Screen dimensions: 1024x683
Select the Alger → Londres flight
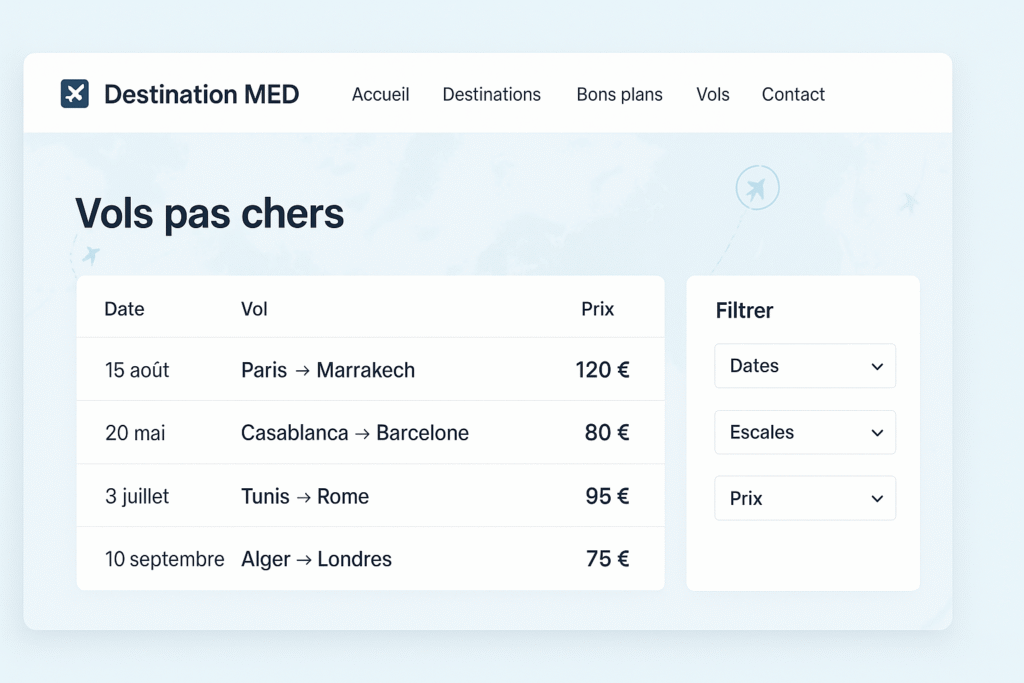tap(316, 559)
